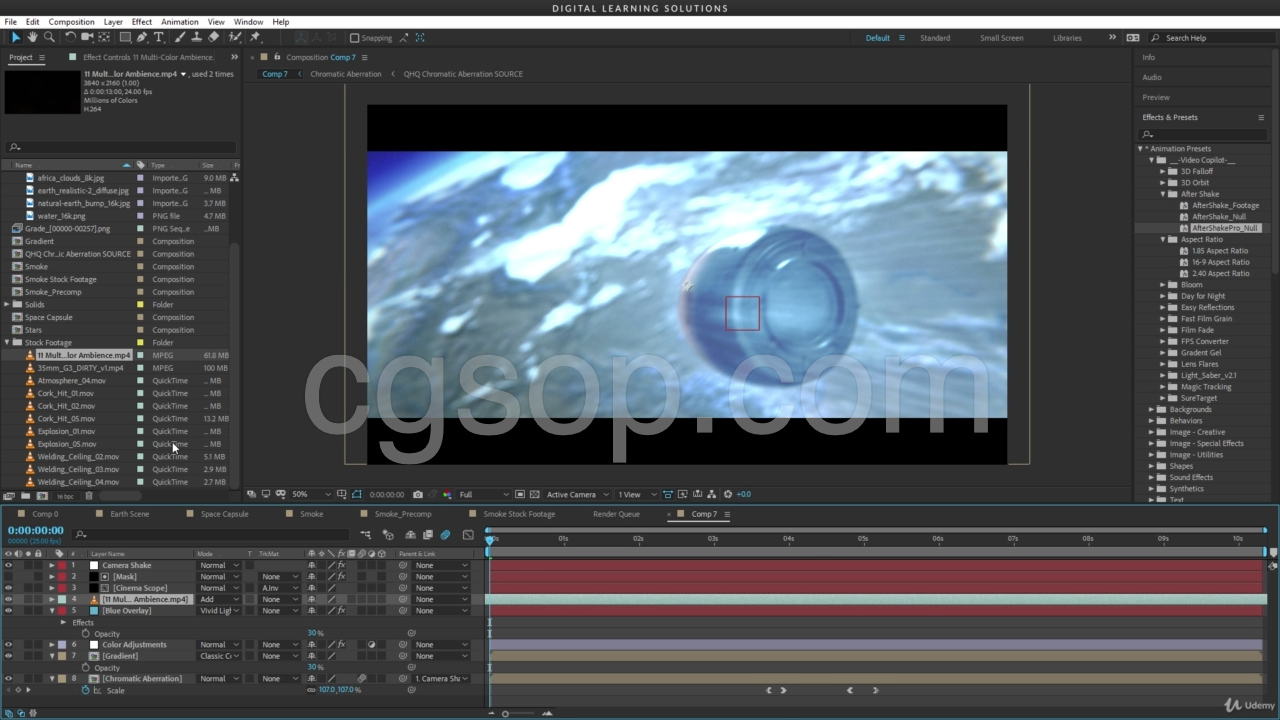
Task: Select the Clone Stamp tool
Action: (x=196, y=38)
